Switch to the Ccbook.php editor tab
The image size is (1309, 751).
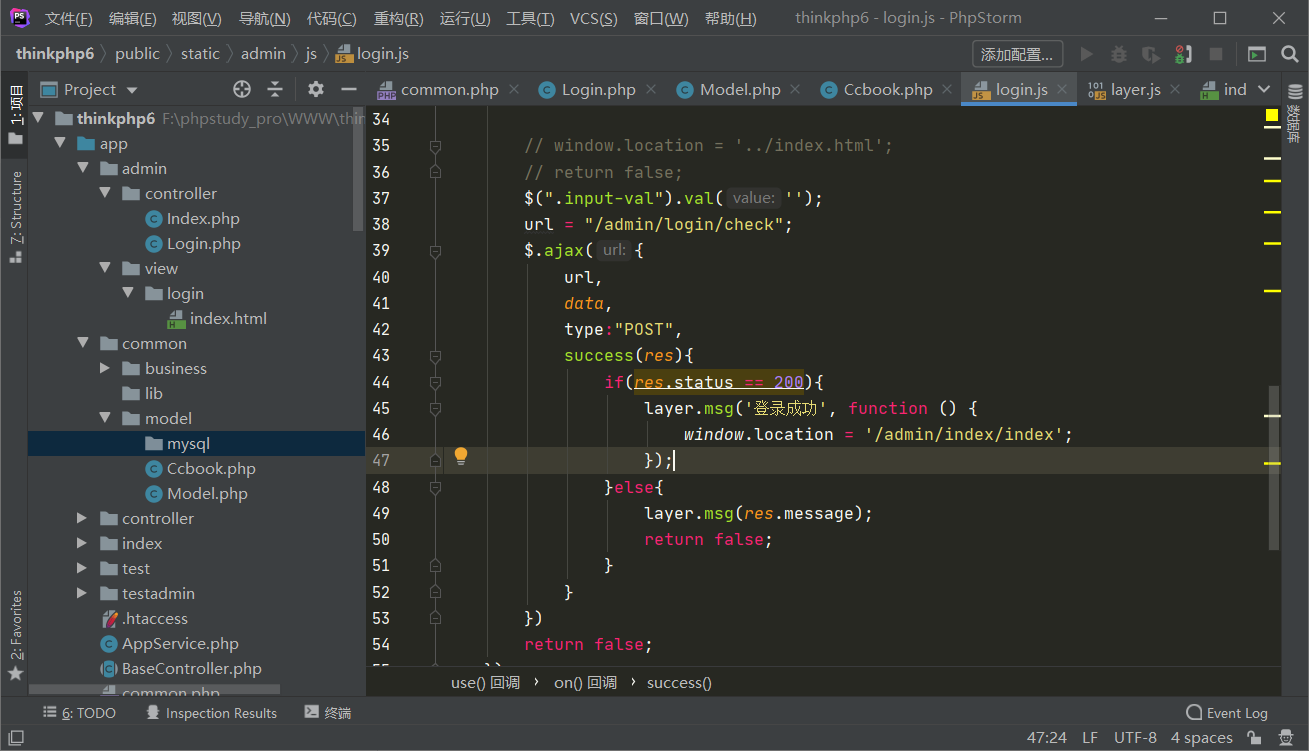click(886, 89)
